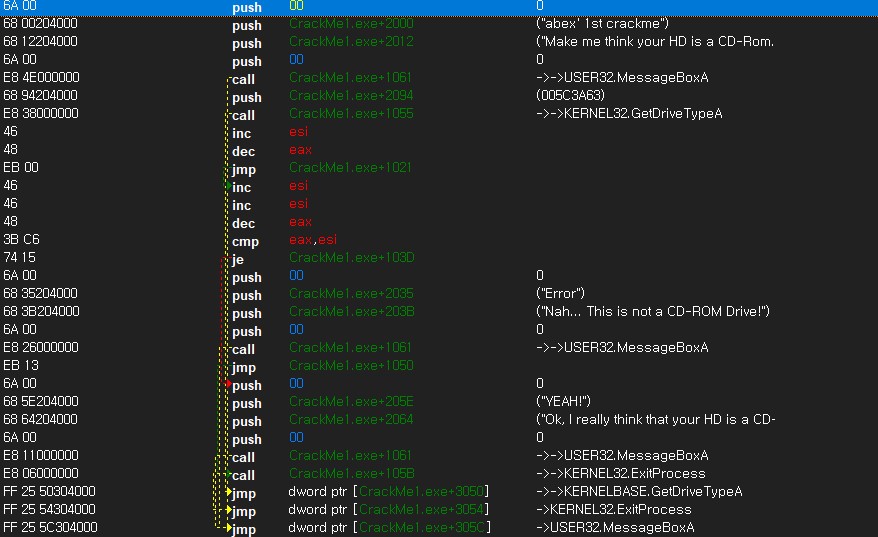Select bytes 68 00204000
The image size is (878, 537).
tap(40, 24)
